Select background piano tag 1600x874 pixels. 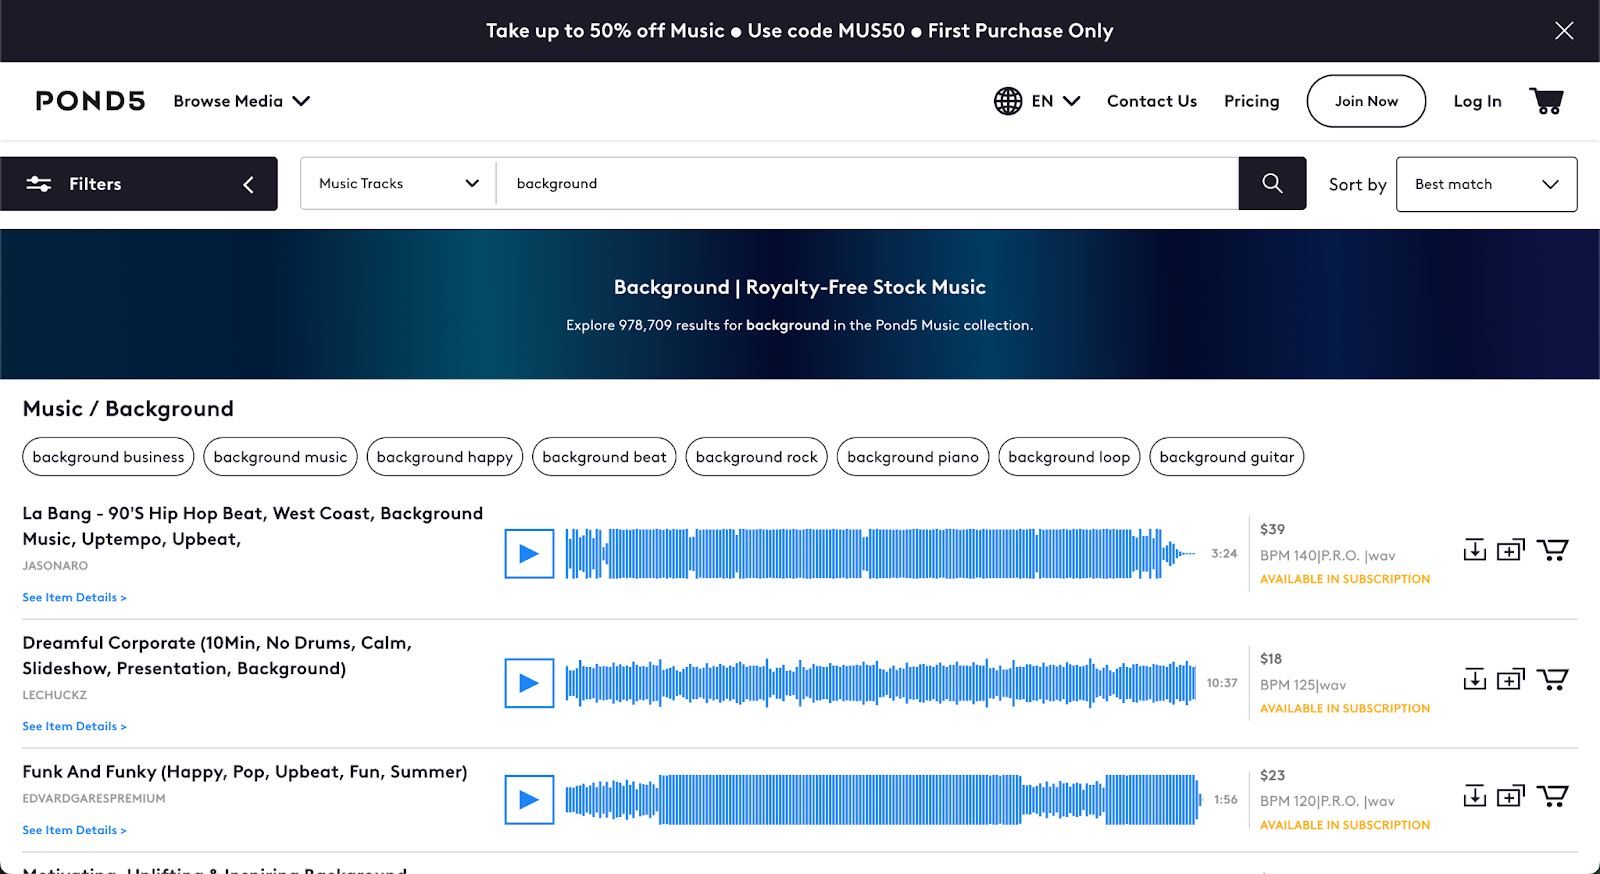coord(913,457)
